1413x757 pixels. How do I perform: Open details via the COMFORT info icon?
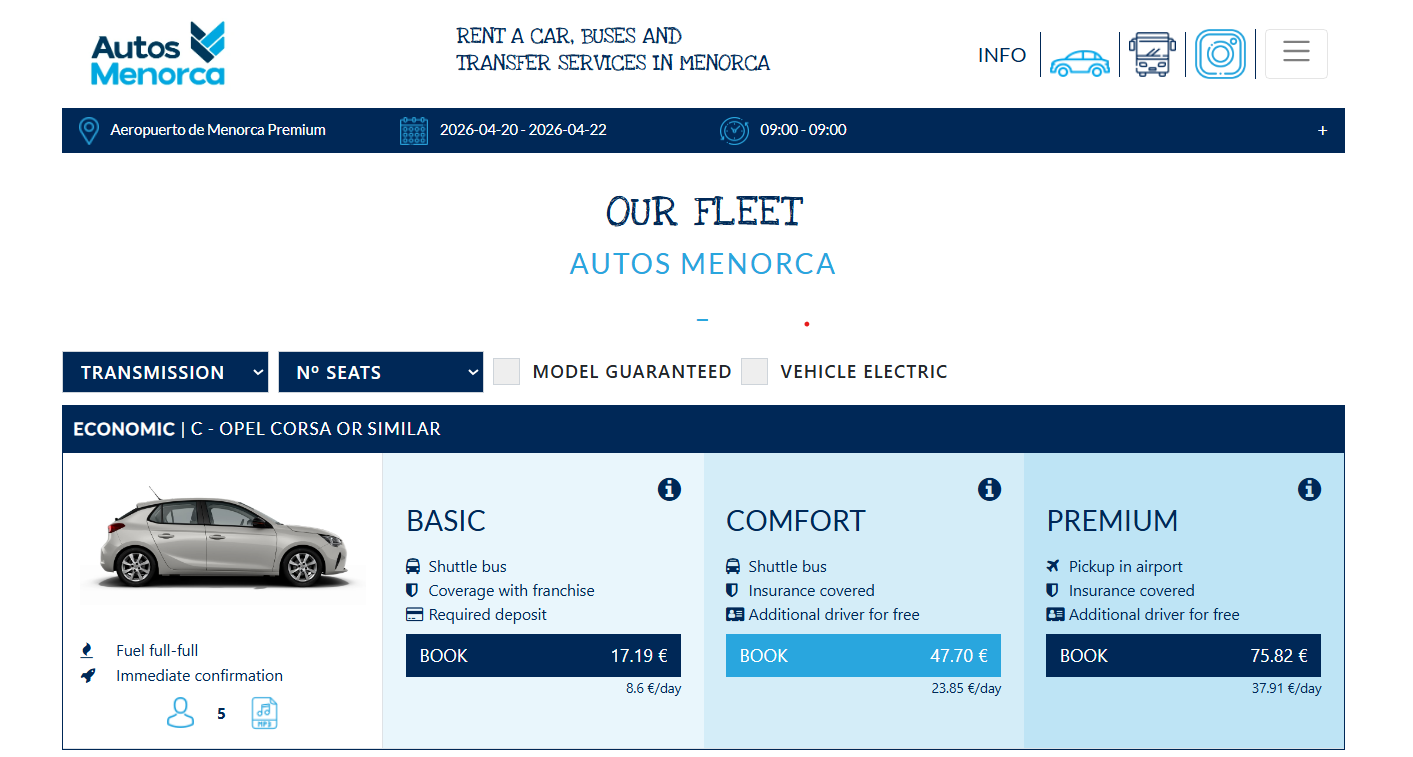point(989,490)
